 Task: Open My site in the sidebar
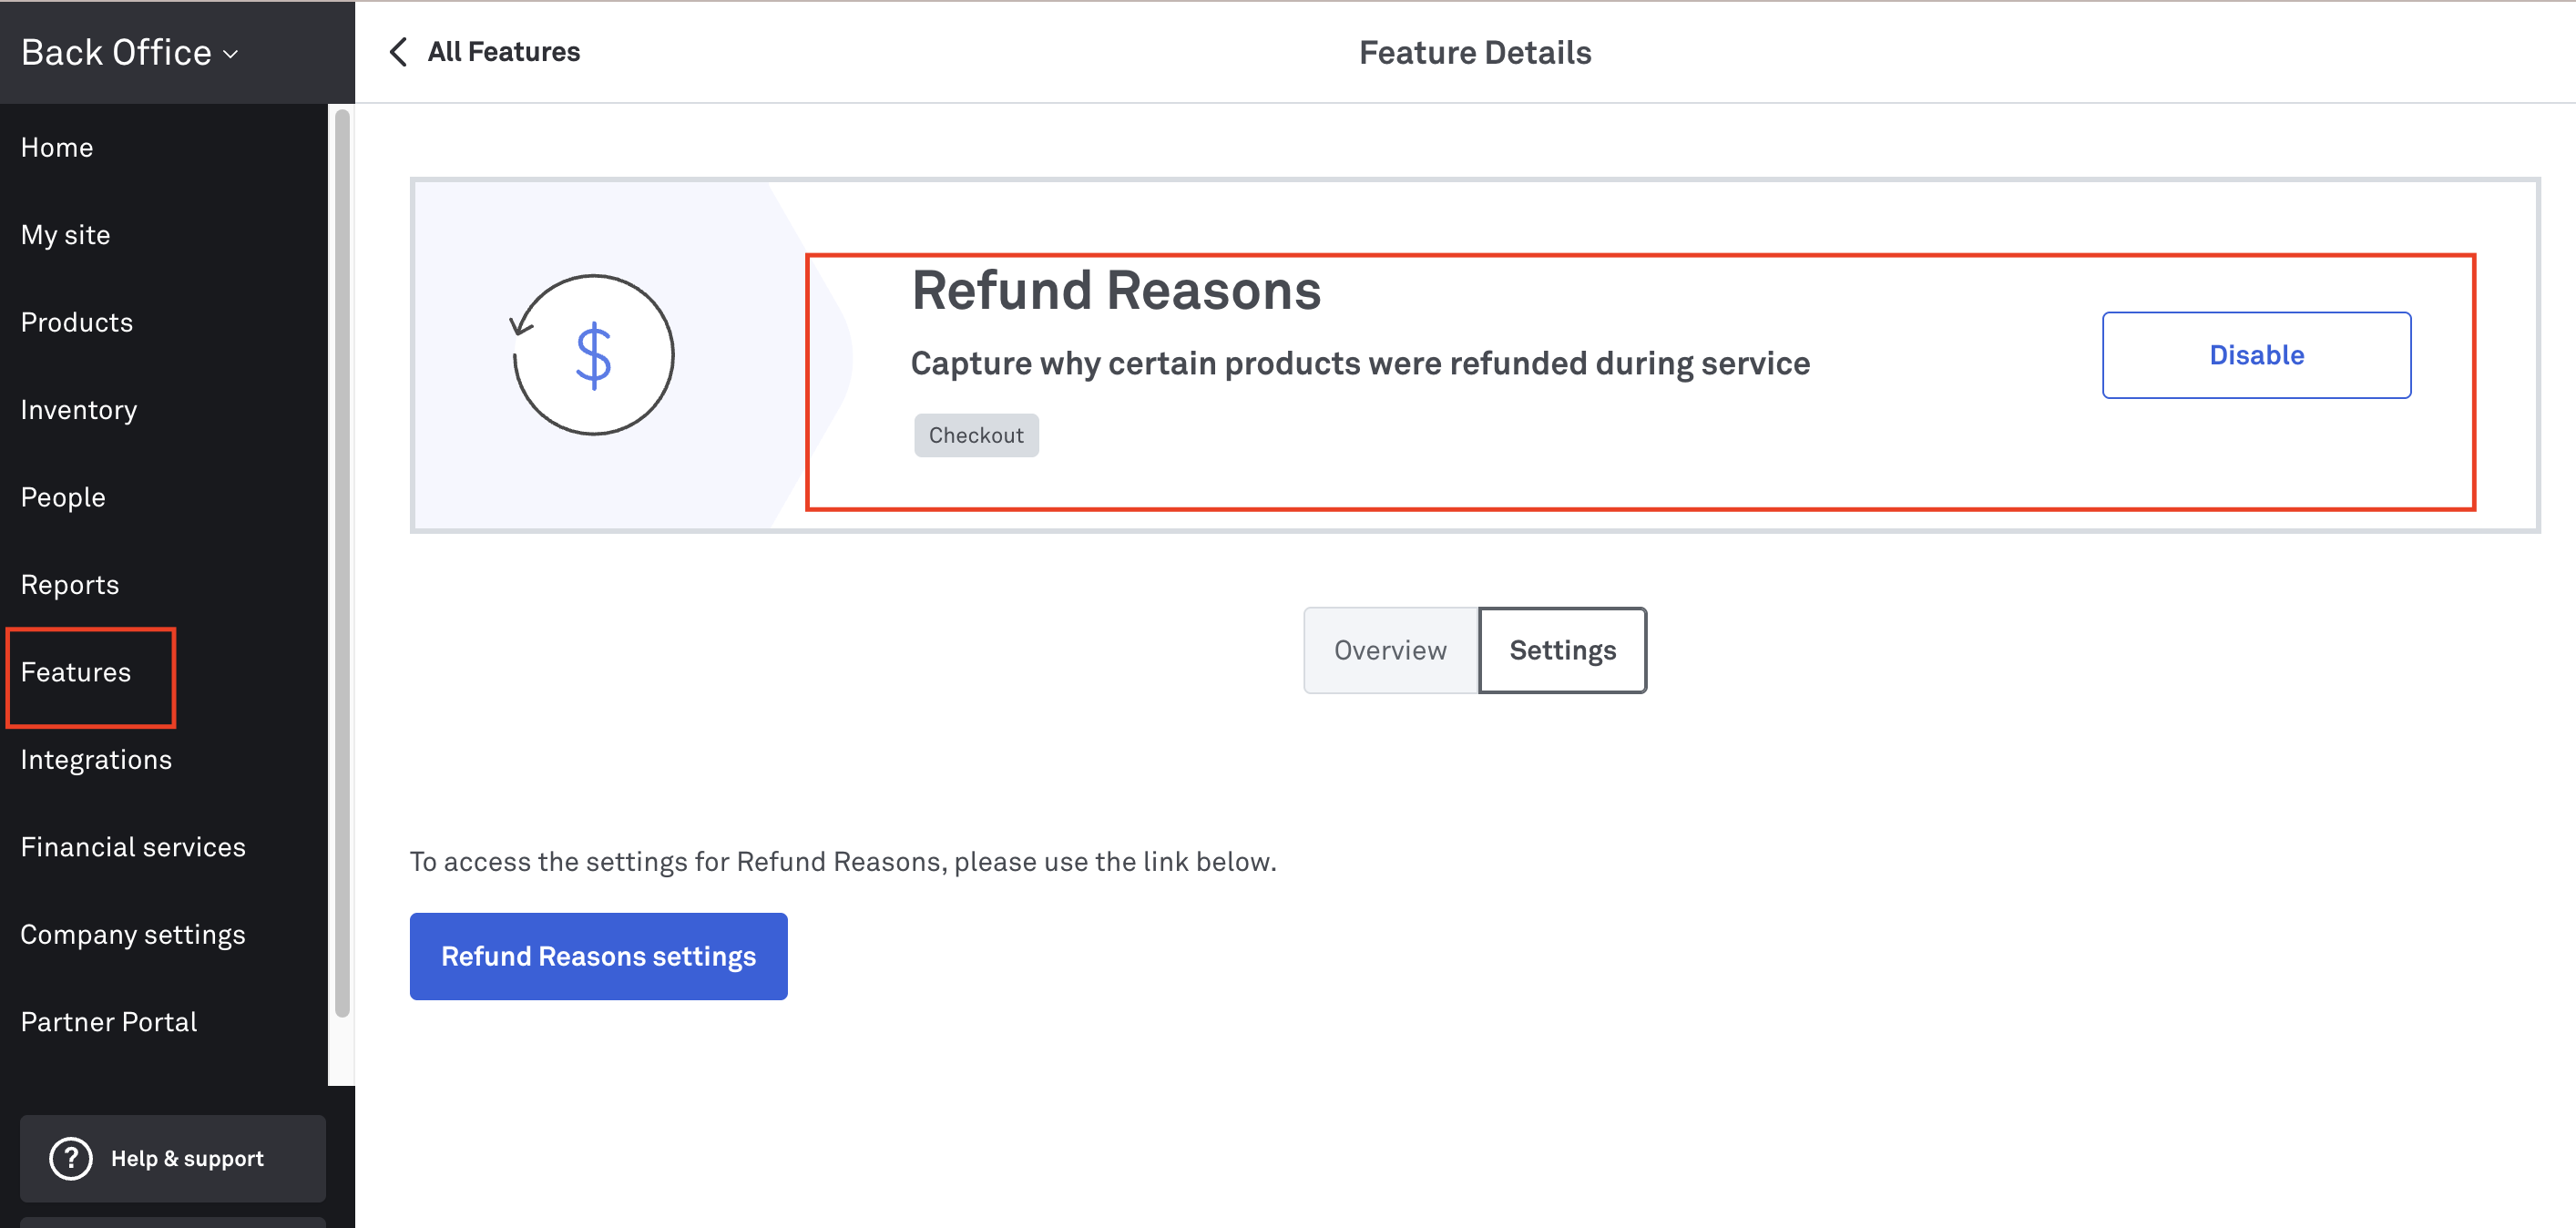click(66, 235)
